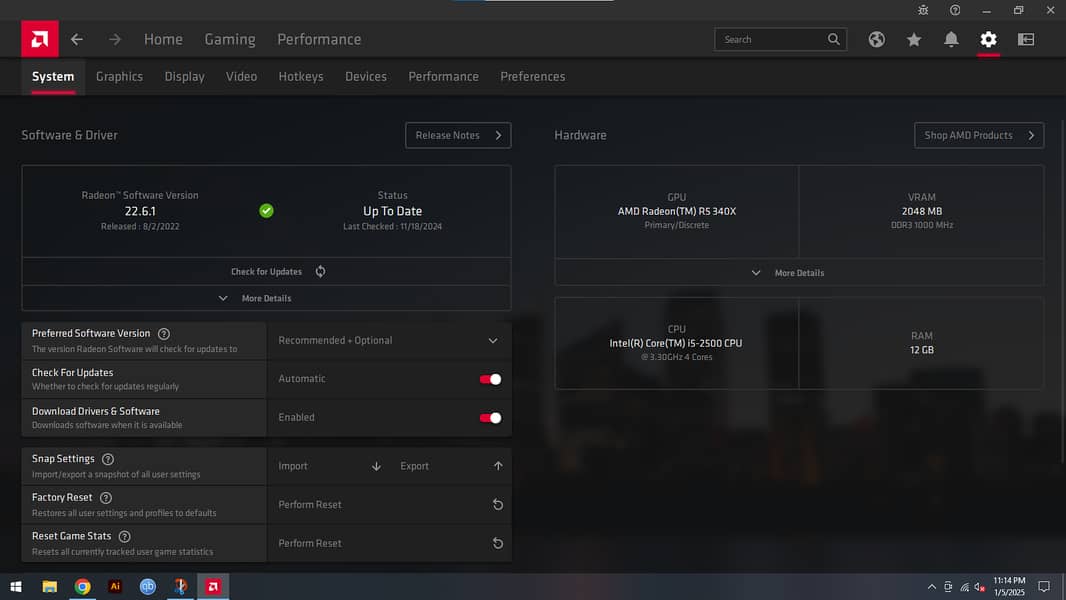Switch to the System tab
The width and height of the screenshot is (1066, 600).
(x=53, y=77)
